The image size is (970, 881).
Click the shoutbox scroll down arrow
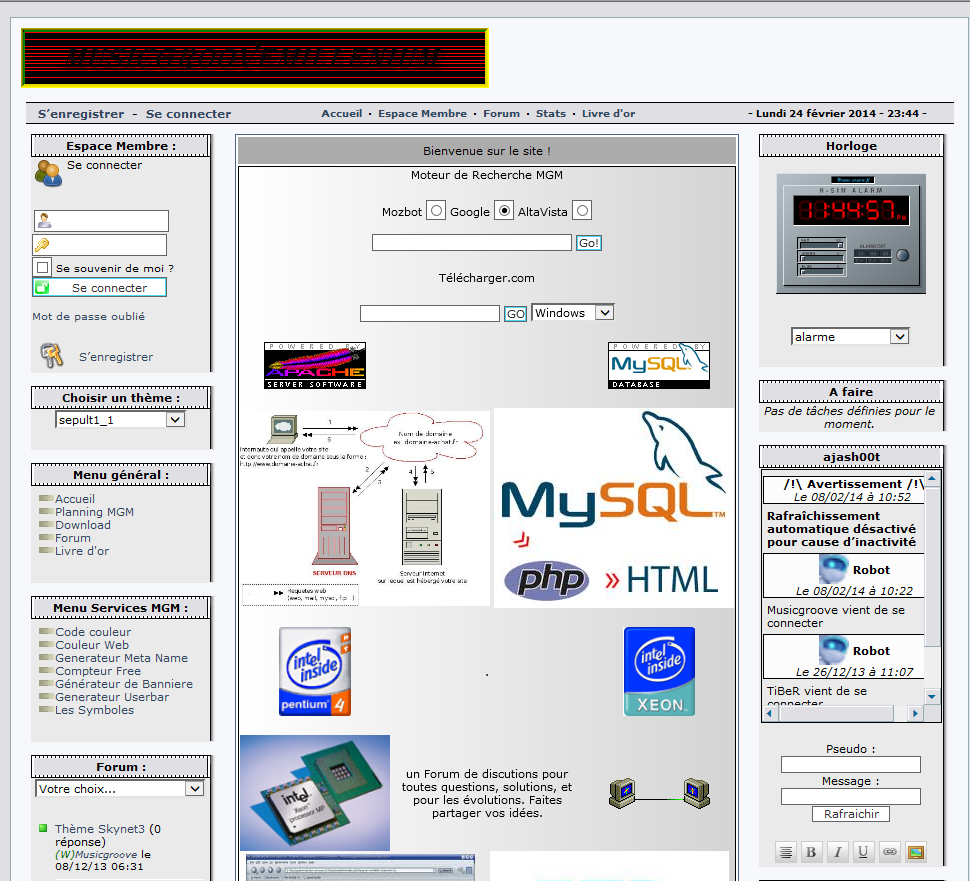click(x=932, y=696)
